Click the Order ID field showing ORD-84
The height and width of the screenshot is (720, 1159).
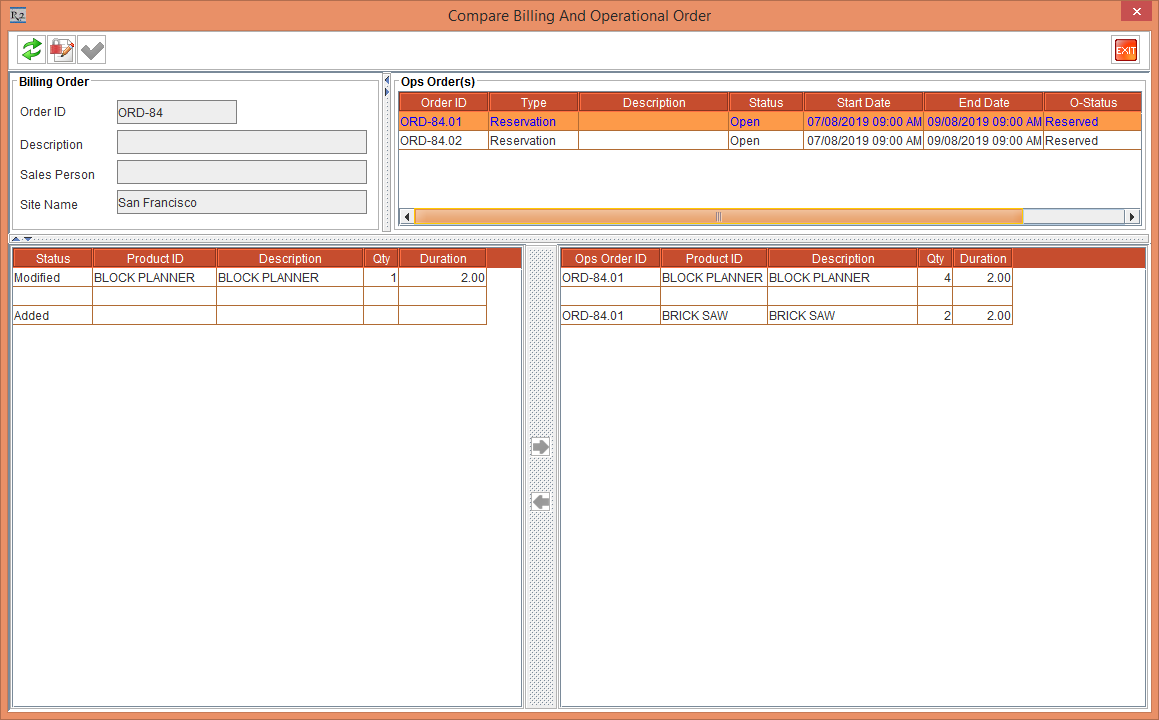point(176,111)
